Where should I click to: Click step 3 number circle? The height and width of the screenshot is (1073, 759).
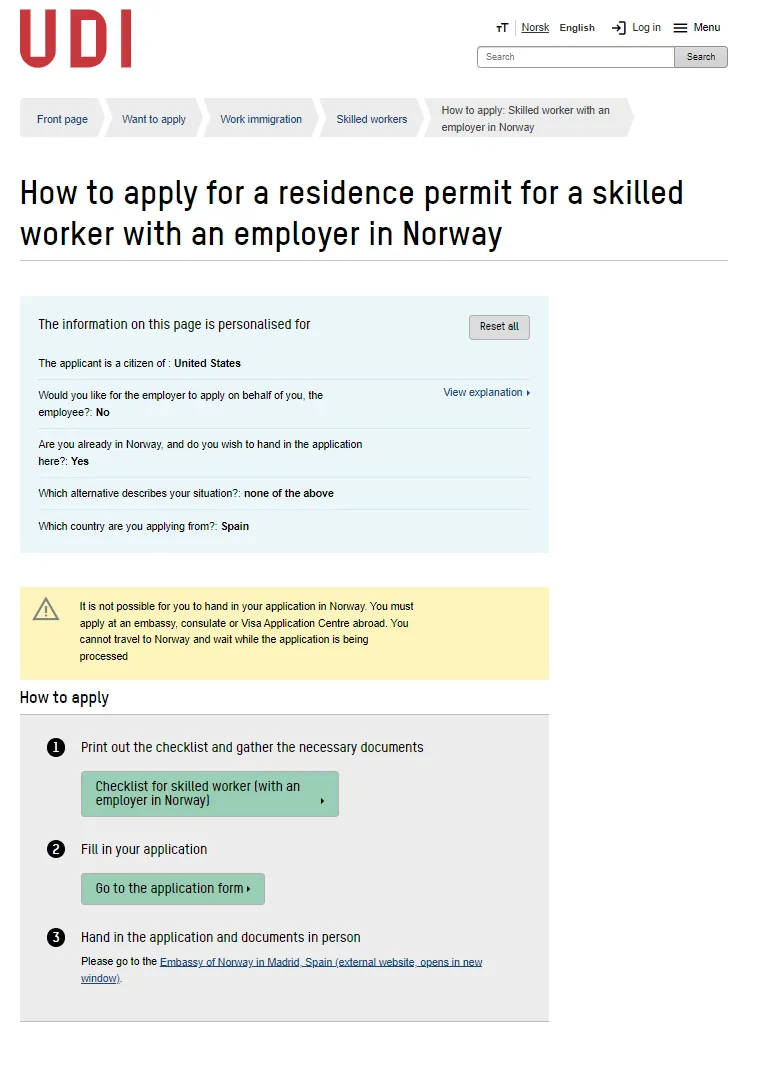55,938
